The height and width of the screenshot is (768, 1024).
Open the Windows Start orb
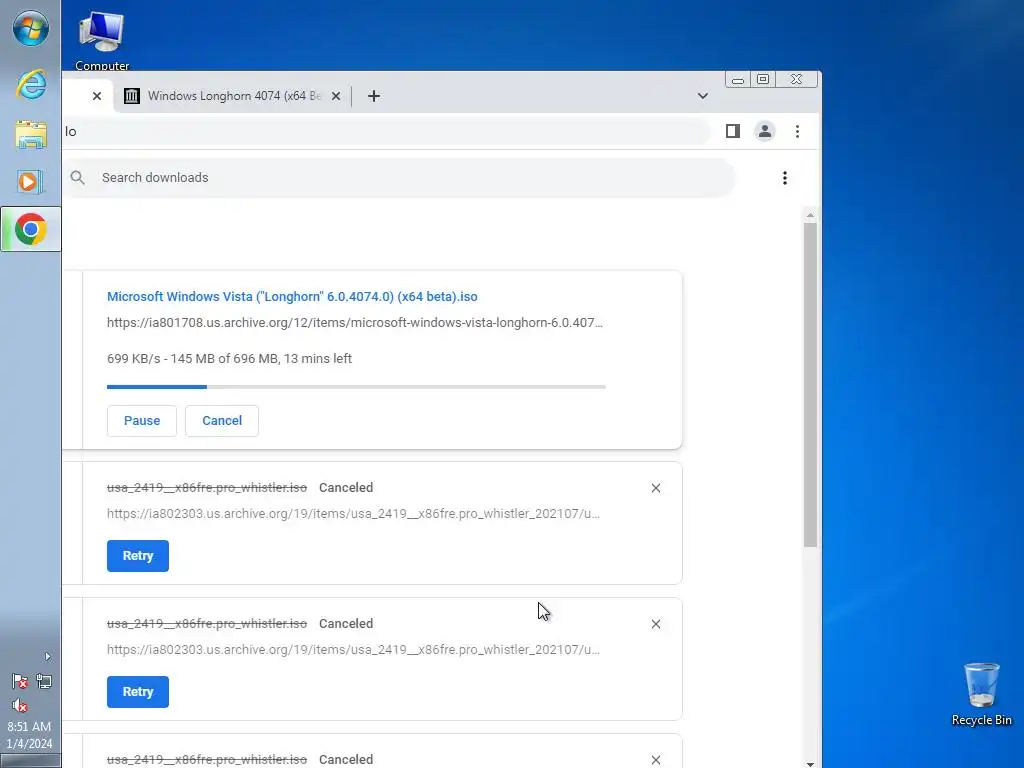31,29
